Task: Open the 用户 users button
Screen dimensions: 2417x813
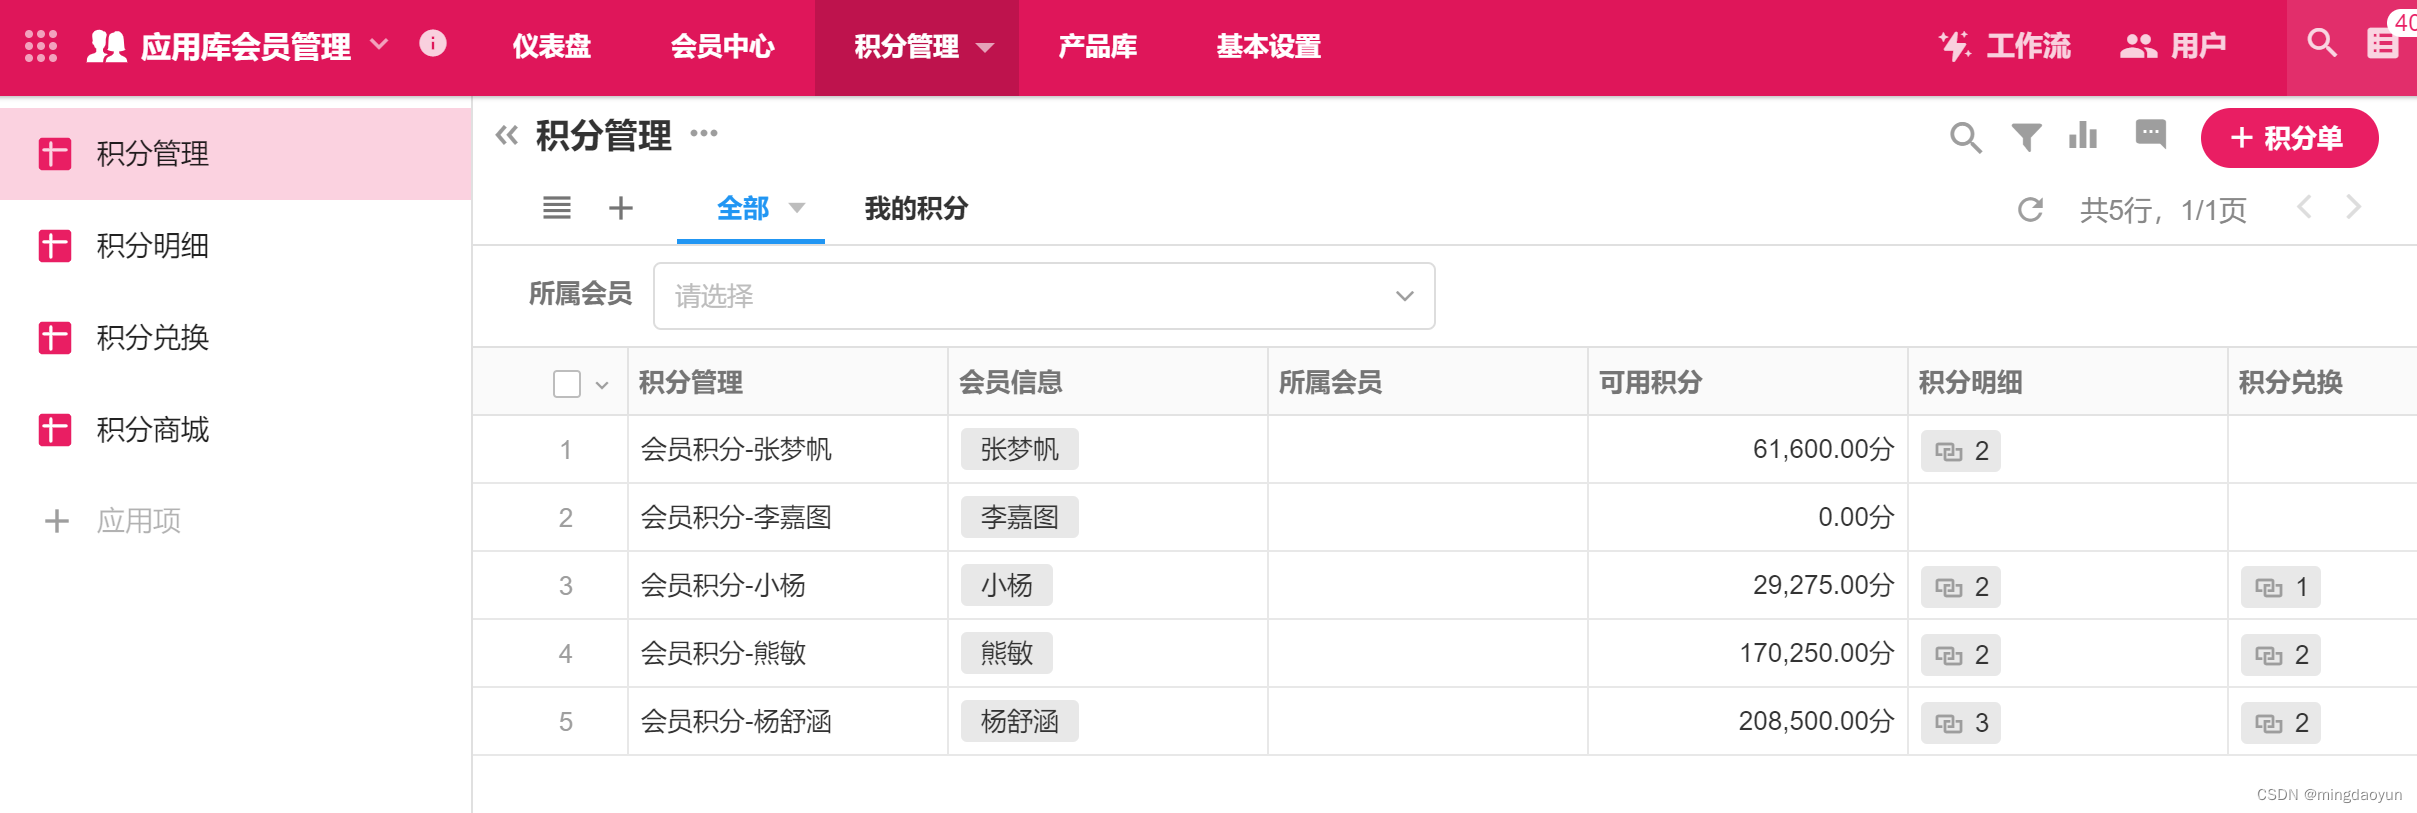Action: [2173, 46]
